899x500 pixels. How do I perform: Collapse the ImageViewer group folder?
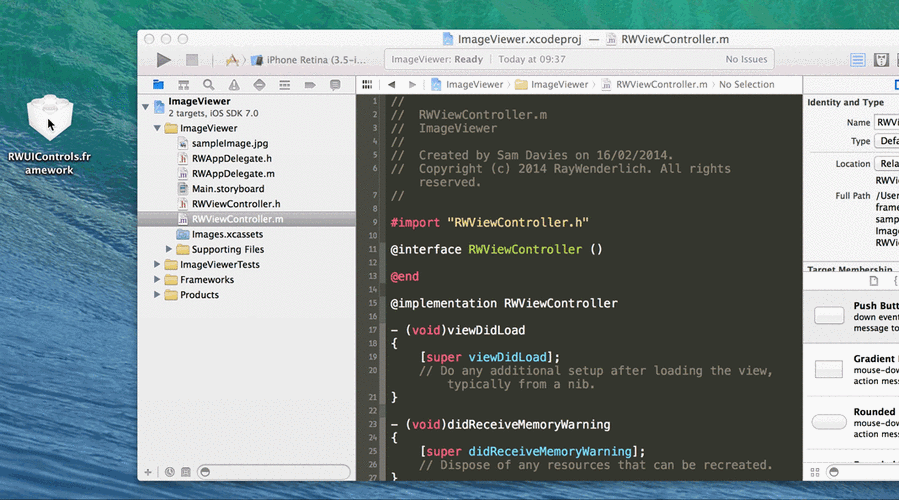pos(157,128)
